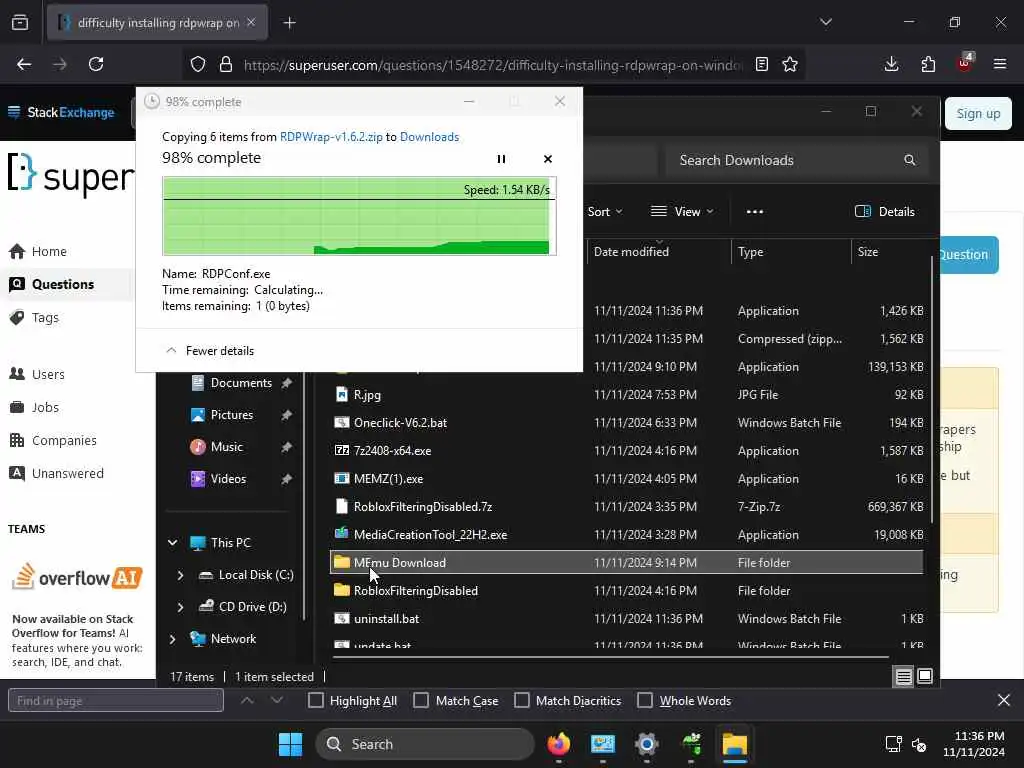Viewport: 1024px width, 768px height.
Task: Click Search Downloads box in Explorer
Action: [x=795, y=160]
